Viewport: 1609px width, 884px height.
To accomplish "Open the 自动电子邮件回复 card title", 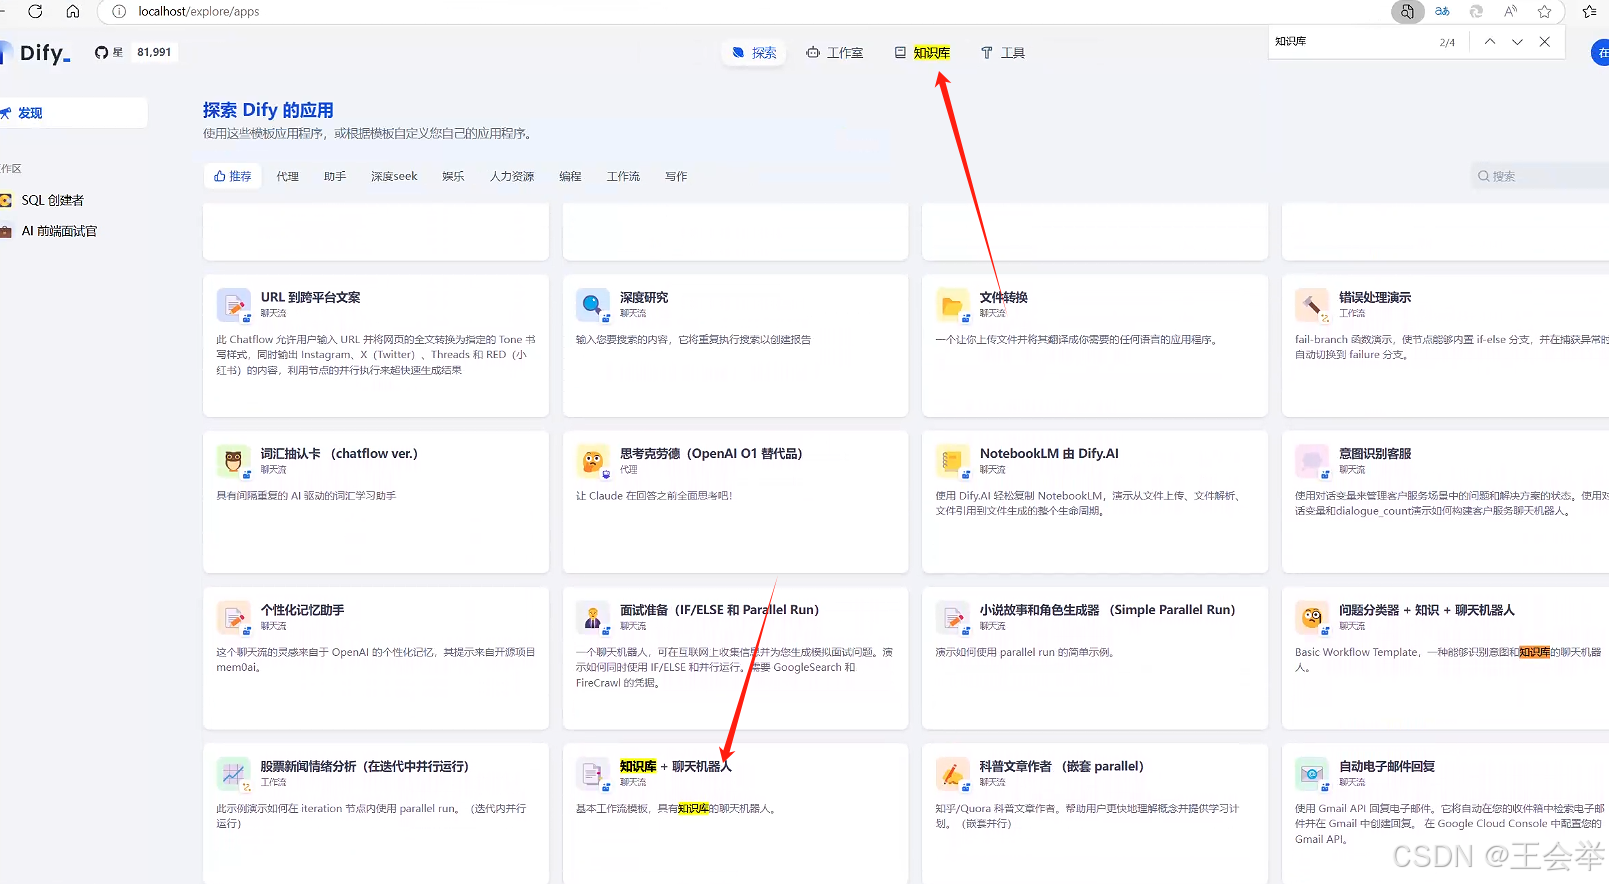I will click(1387, 766).
